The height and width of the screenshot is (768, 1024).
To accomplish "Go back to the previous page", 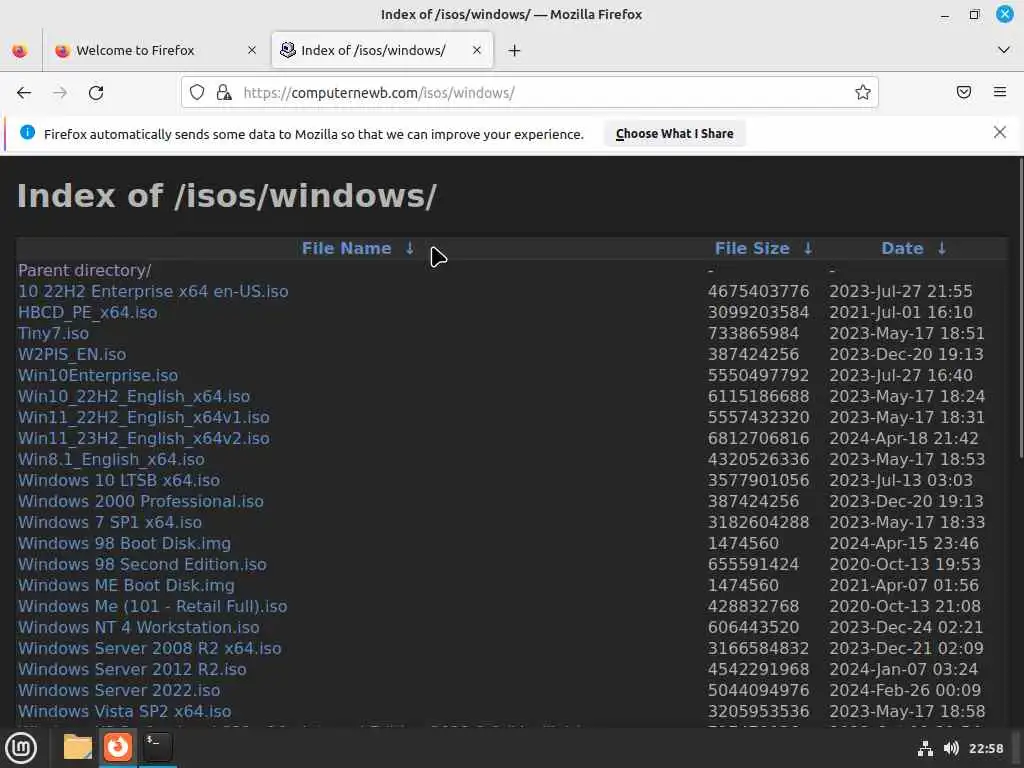I will (x=24, y=93).
